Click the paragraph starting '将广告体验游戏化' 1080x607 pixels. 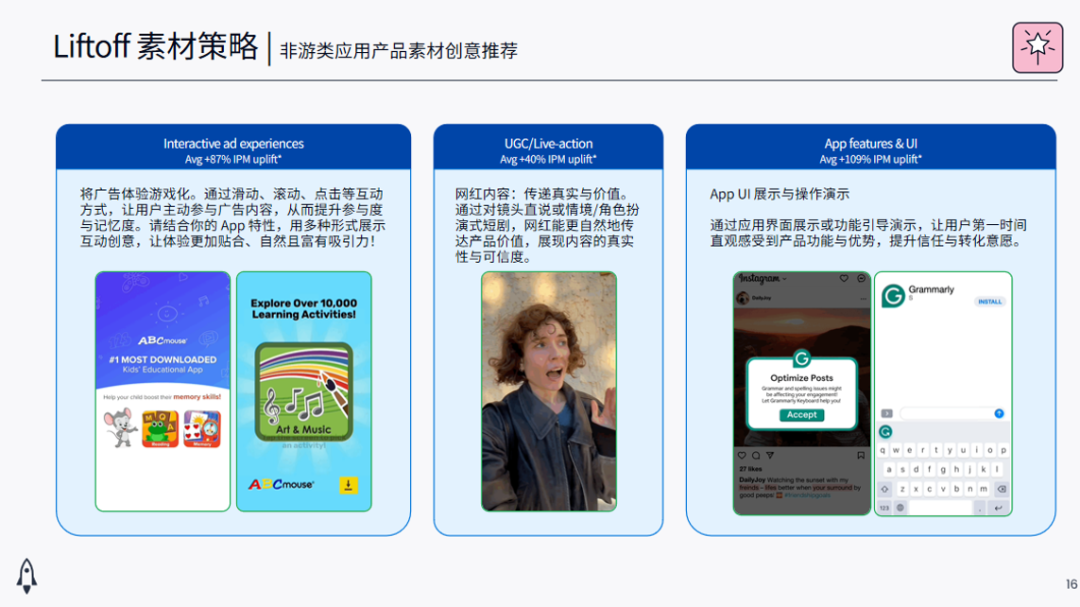click(233, 218)
